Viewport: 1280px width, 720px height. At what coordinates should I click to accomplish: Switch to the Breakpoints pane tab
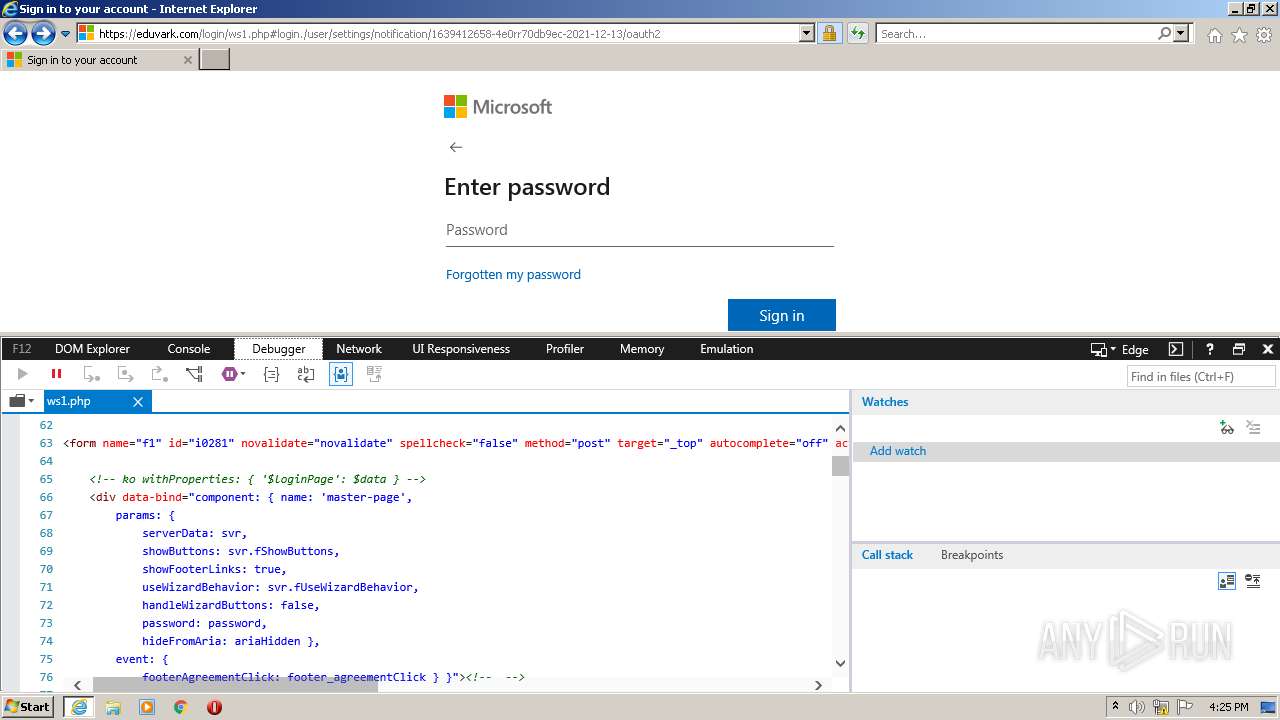point(972,555)
